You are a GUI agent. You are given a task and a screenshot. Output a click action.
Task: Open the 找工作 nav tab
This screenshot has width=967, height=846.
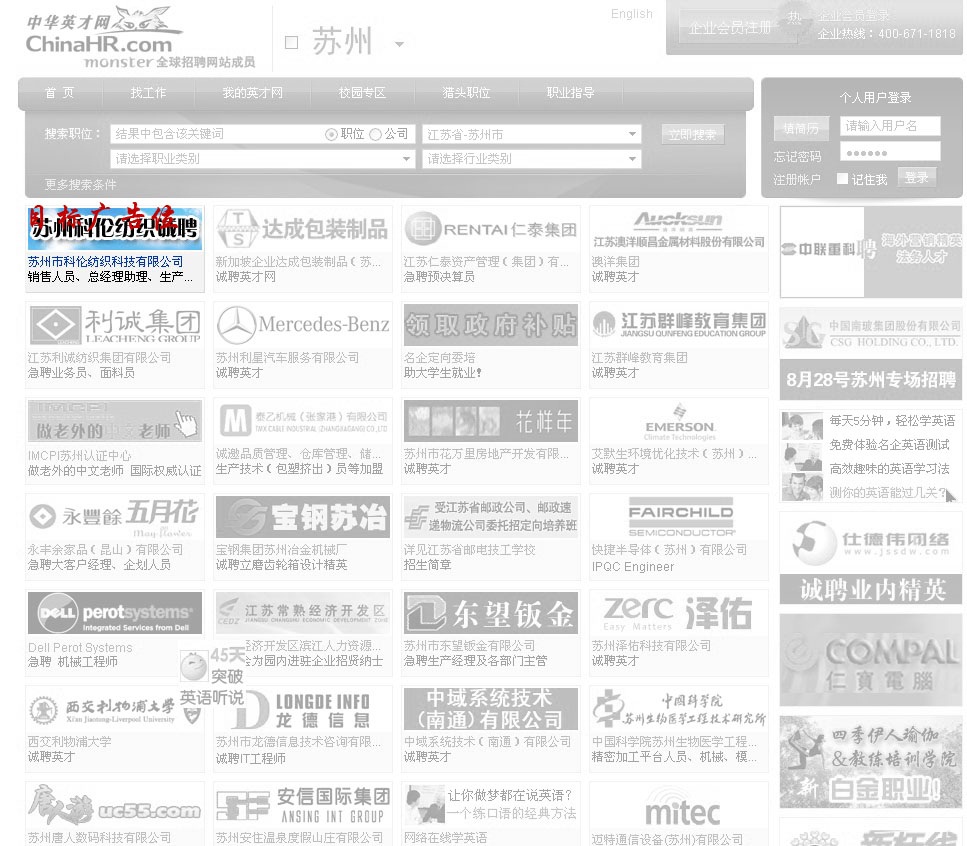click(148, 92)
